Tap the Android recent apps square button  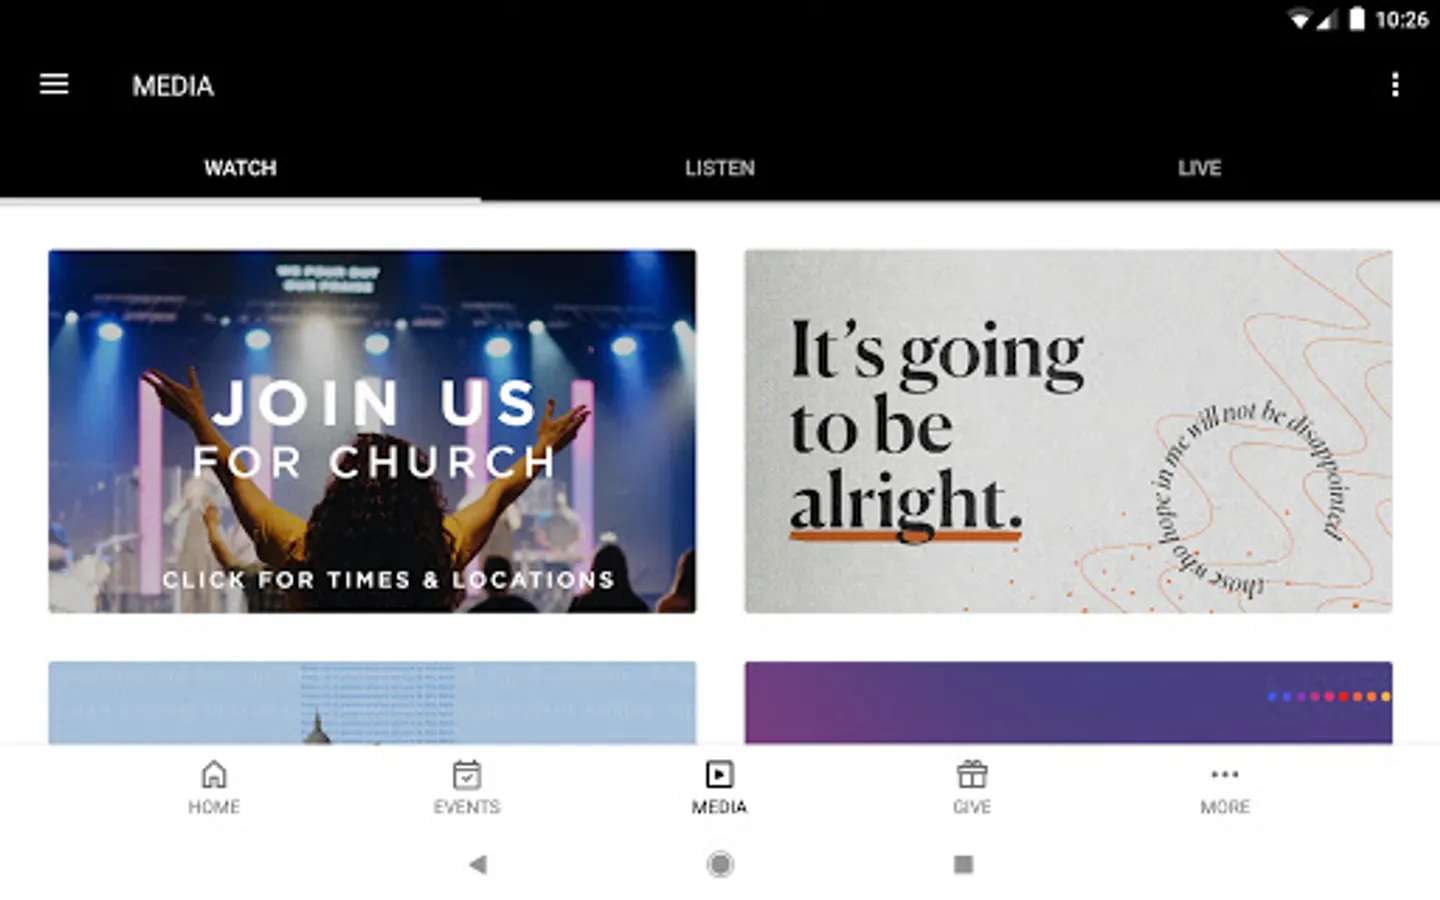pyautogui.click(x=963, y=864)
